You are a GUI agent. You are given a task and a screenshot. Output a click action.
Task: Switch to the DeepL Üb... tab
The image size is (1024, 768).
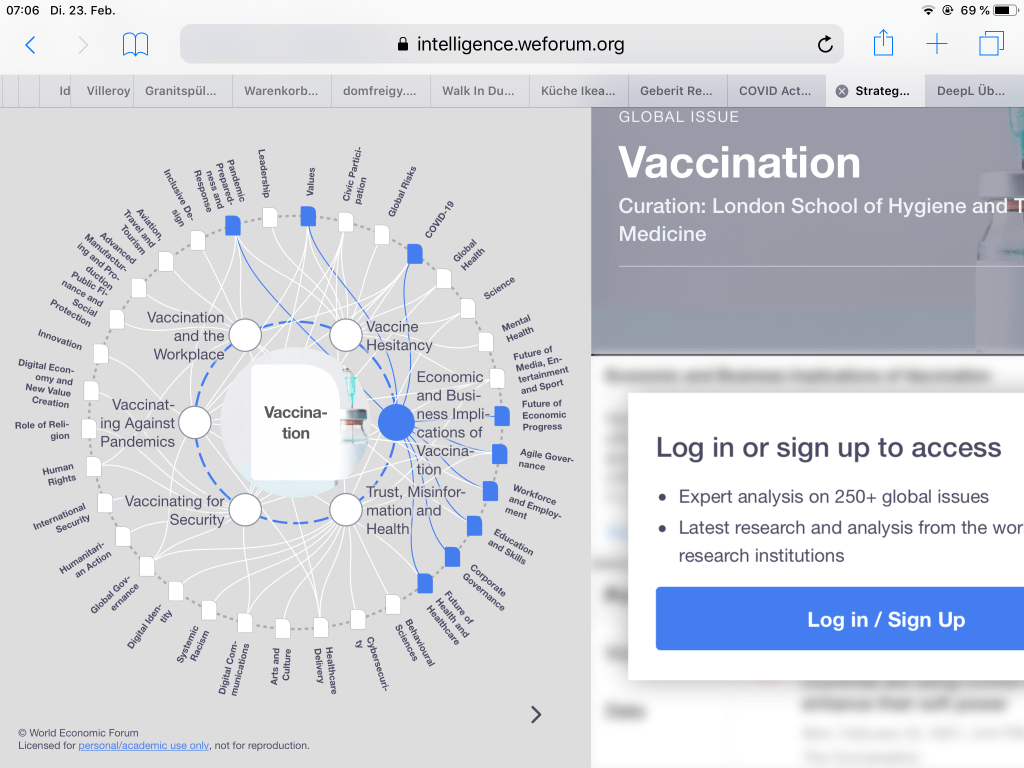971,91
